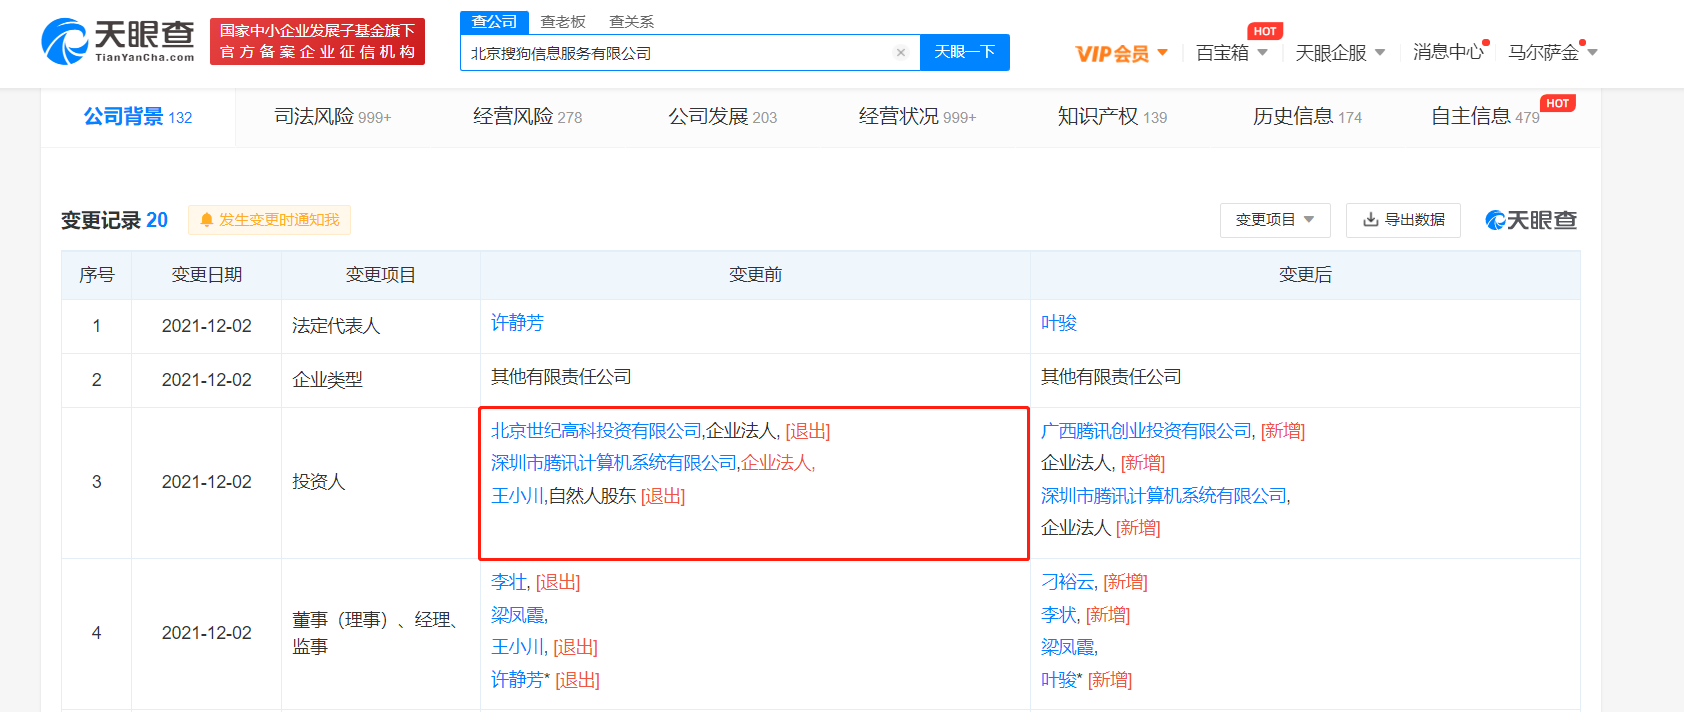The image size is (1684, 712).
Task: Click the HOT badge on 自主信息 tab
Action: coord(1557,104)
